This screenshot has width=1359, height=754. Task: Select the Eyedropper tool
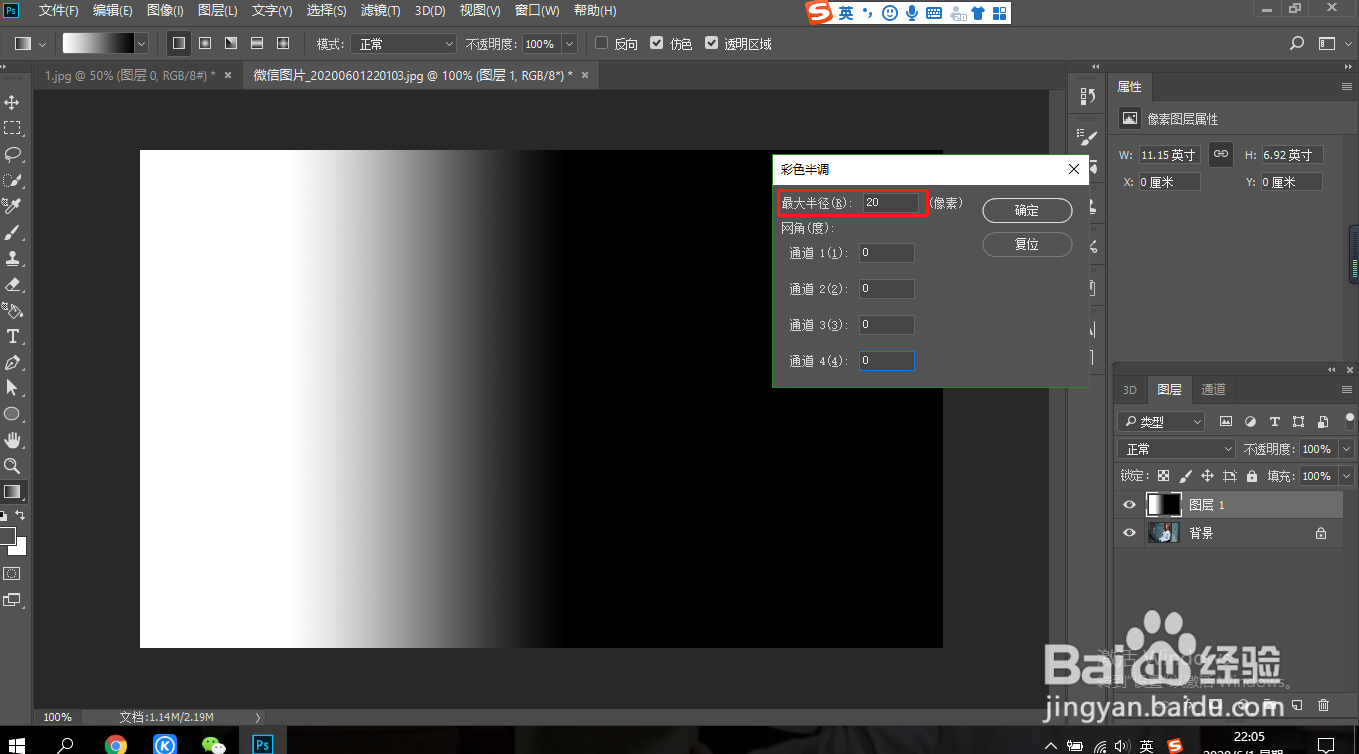(13, 206)
